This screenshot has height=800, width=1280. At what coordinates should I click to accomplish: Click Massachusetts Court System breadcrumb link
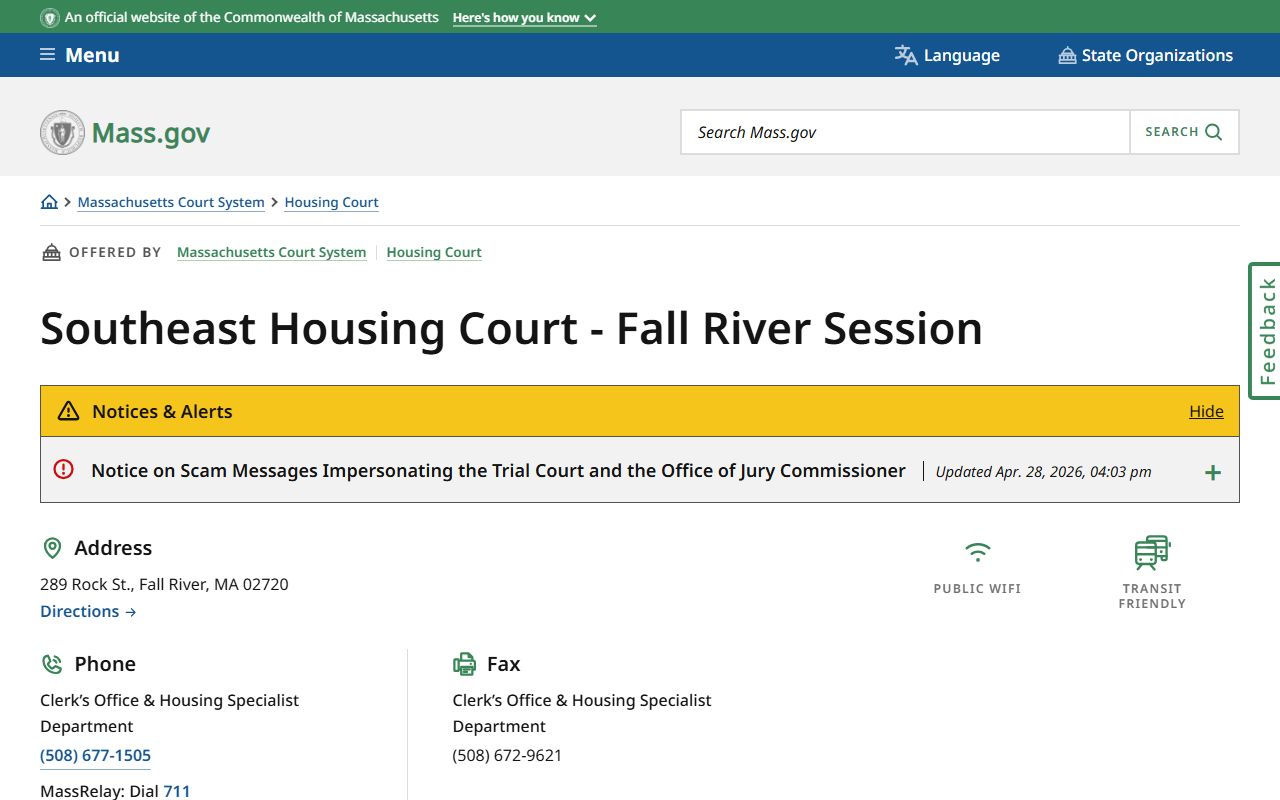(171, 202)
